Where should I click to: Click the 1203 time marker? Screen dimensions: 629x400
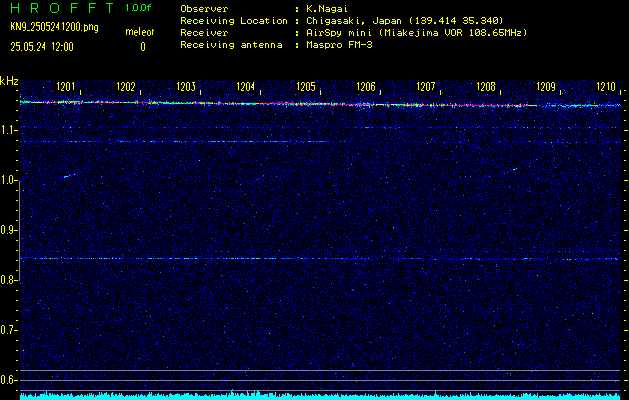click(x=186, y=87)
